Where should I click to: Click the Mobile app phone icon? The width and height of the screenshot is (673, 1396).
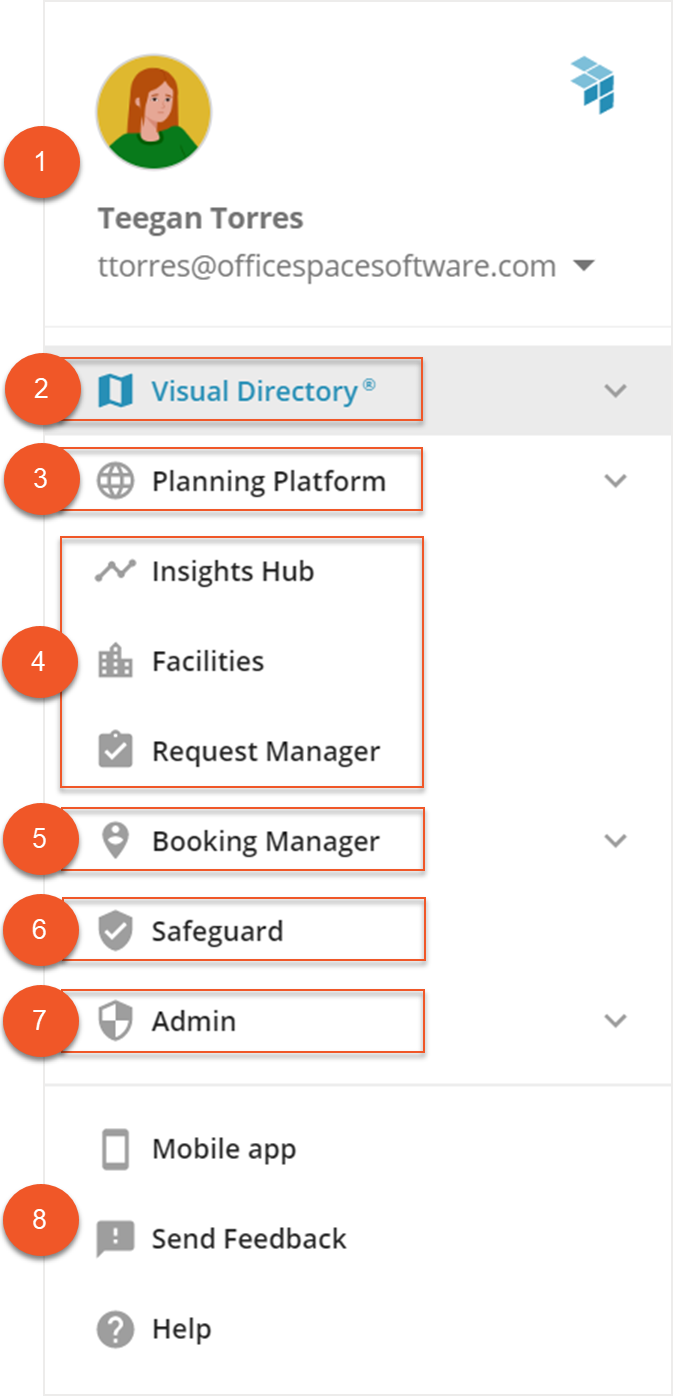click(x=117, y=1148)
